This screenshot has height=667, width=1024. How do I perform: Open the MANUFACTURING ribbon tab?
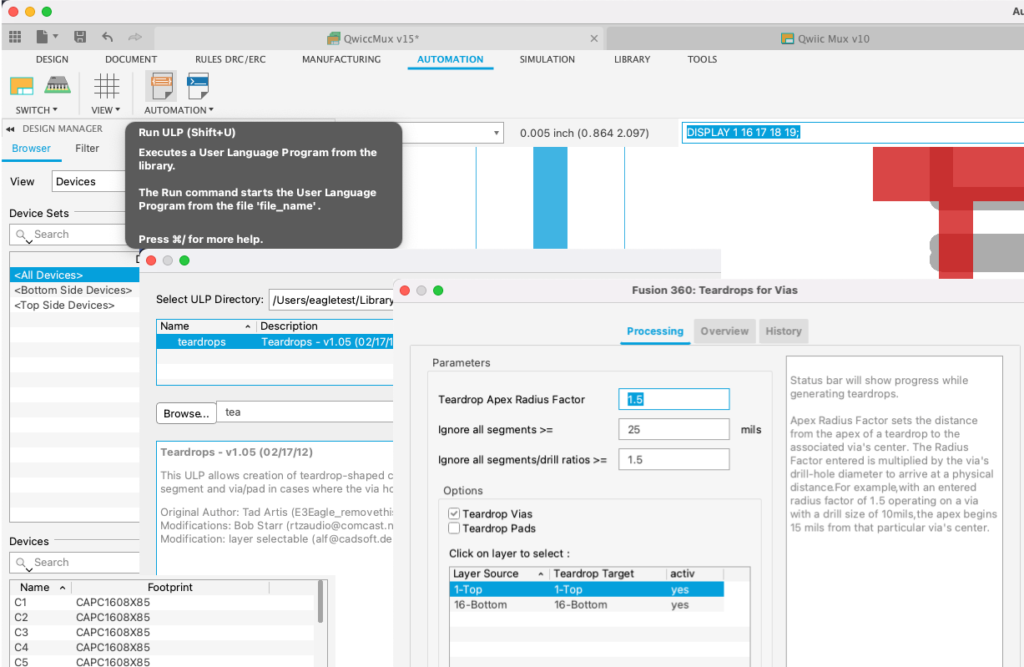click(x=341, y=59)
